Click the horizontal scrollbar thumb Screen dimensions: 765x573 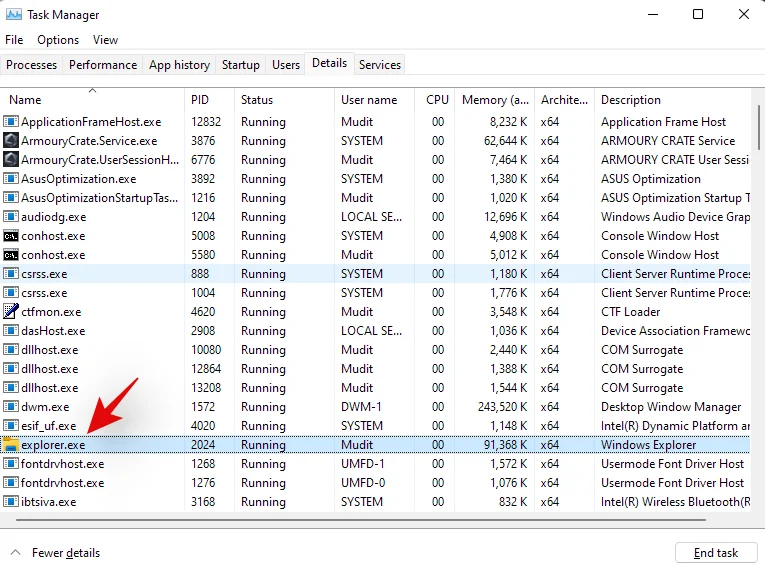361,520
